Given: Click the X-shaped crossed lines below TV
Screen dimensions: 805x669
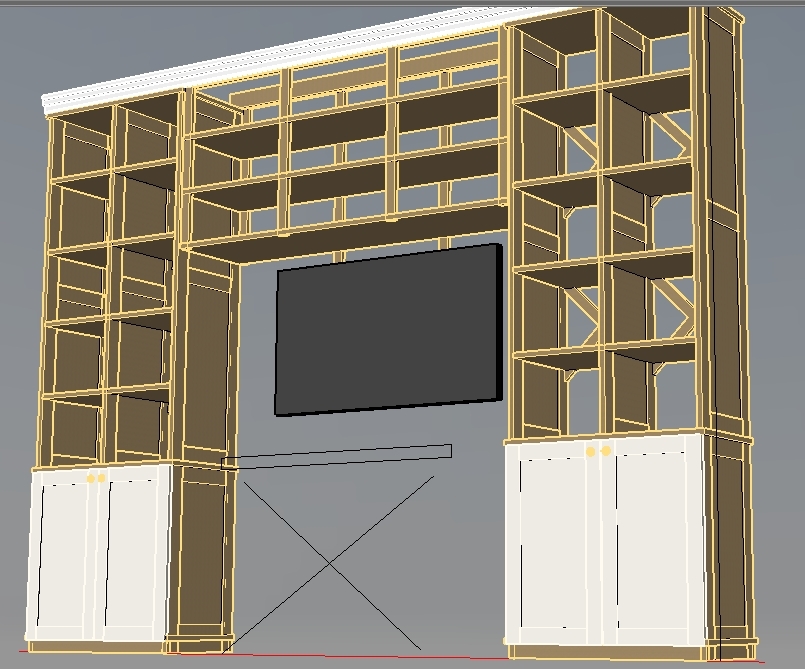Looking at the screenshot, I should tap(331, 564).
